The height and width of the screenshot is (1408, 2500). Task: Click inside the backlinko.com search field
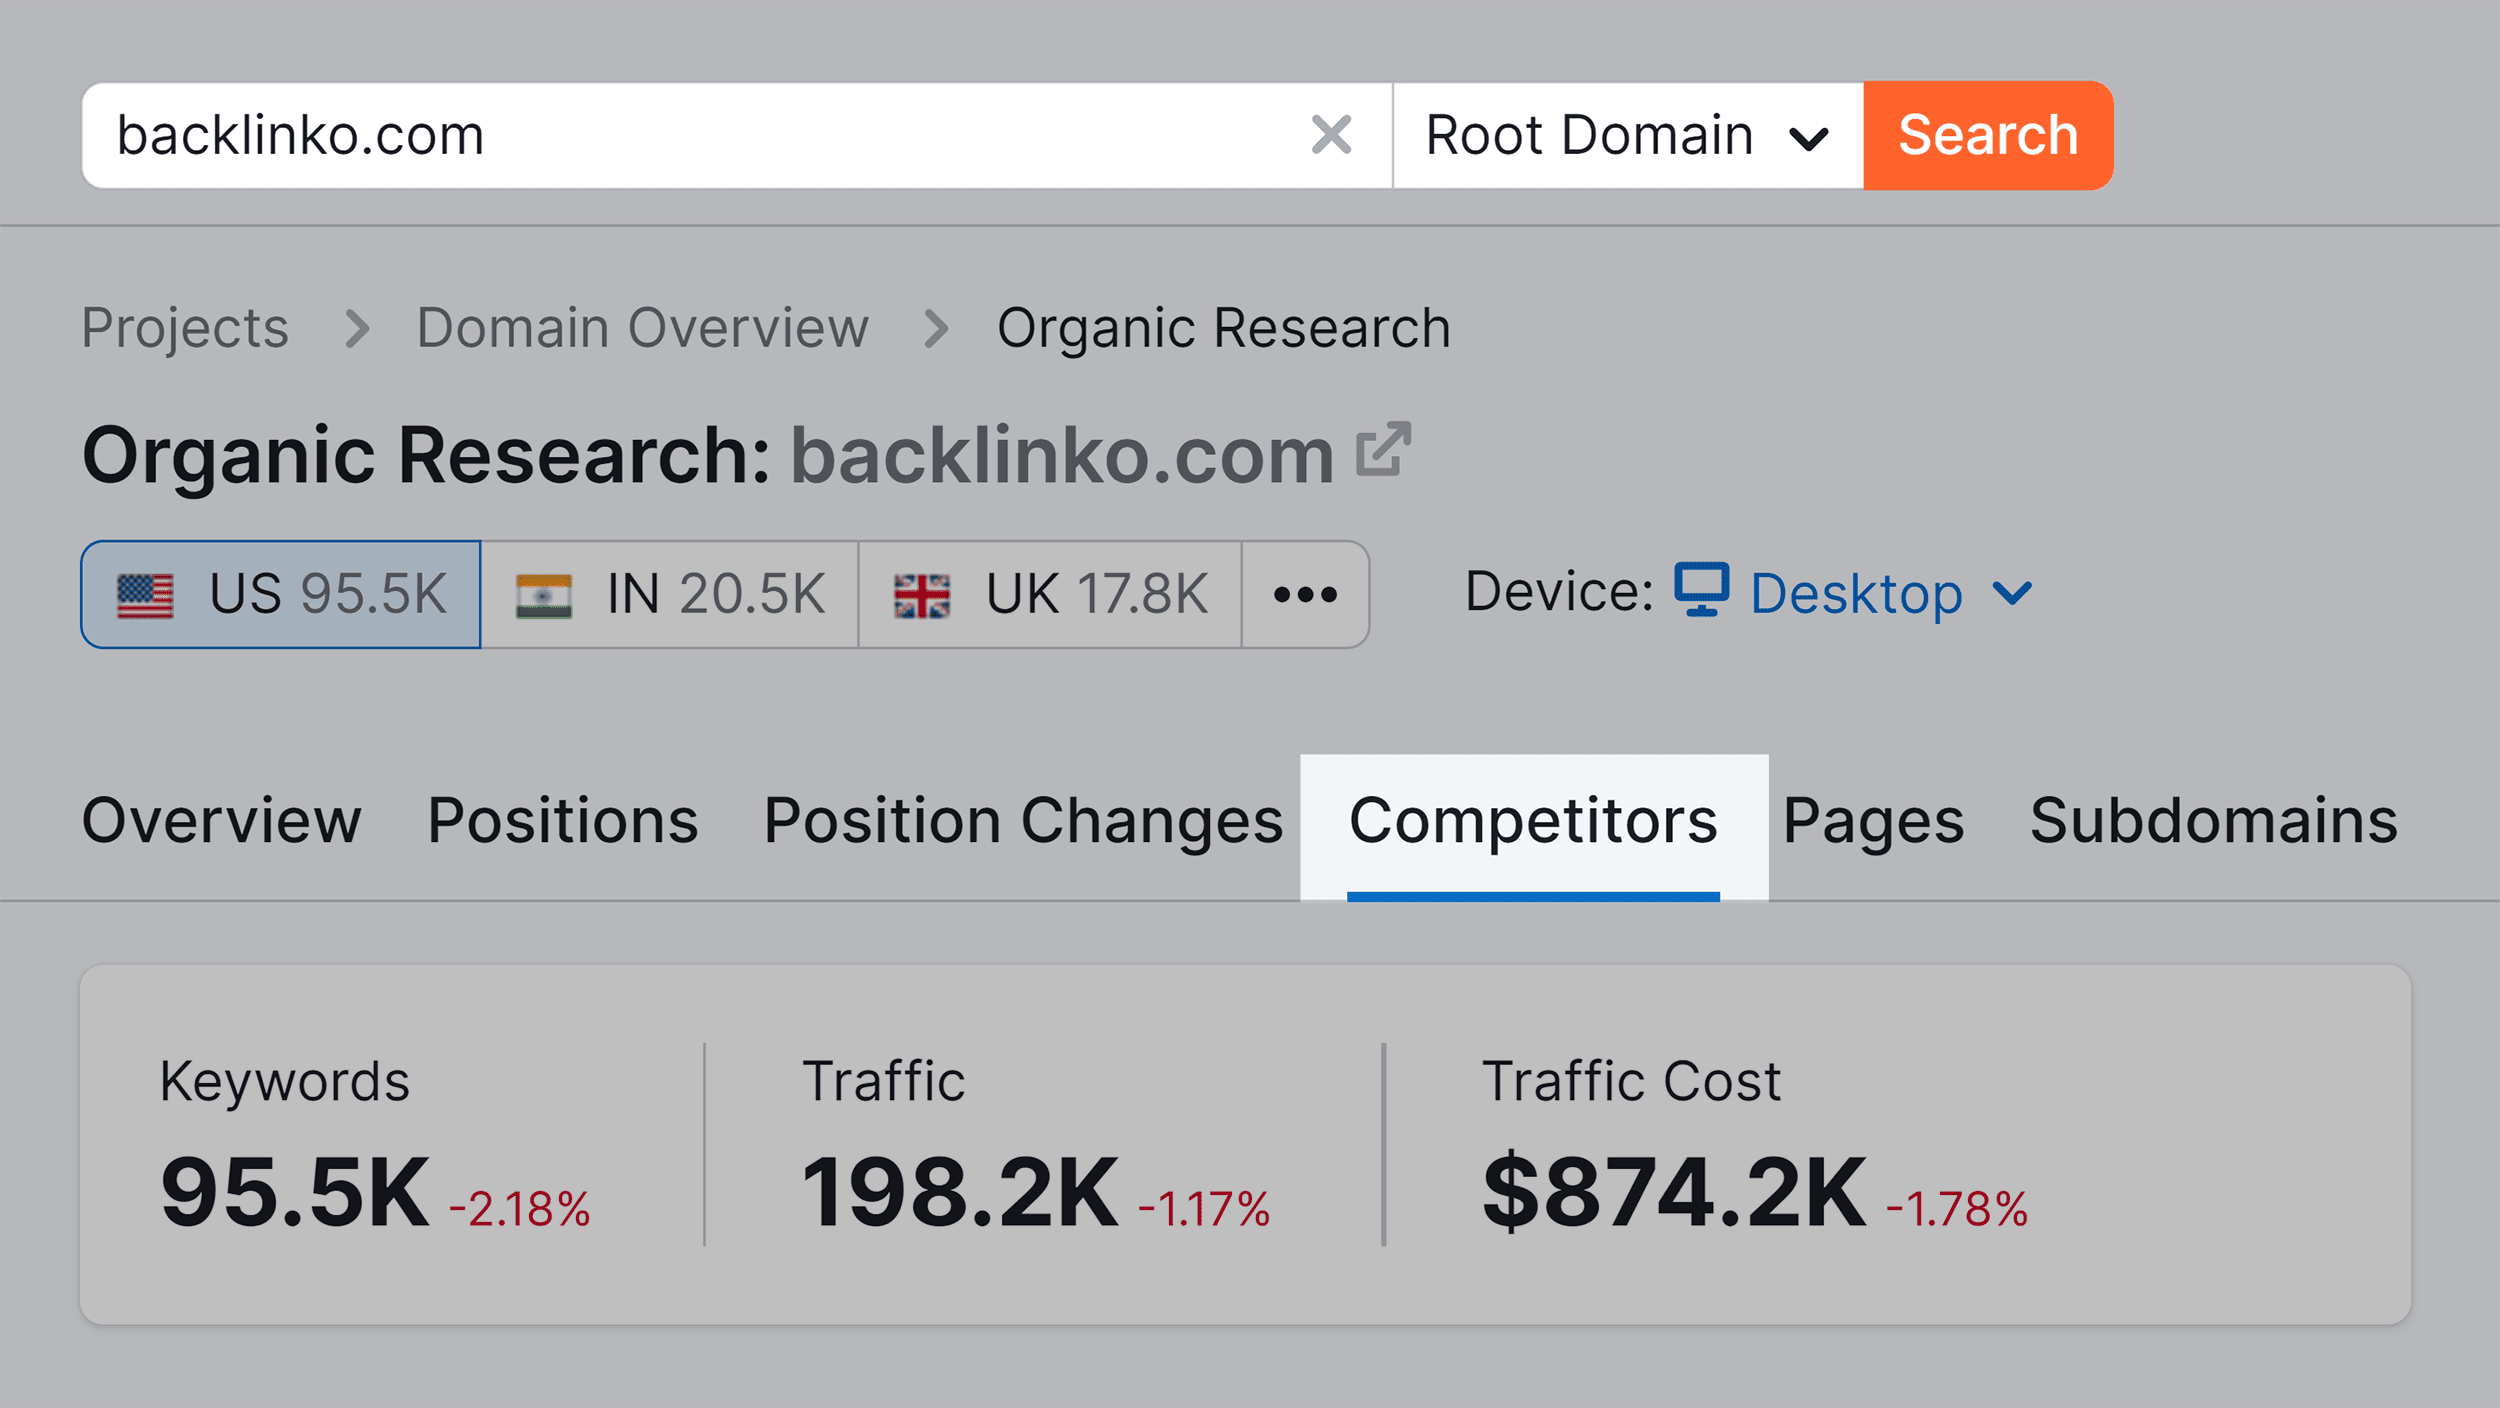pyautogui.click(x=600, y=134)
